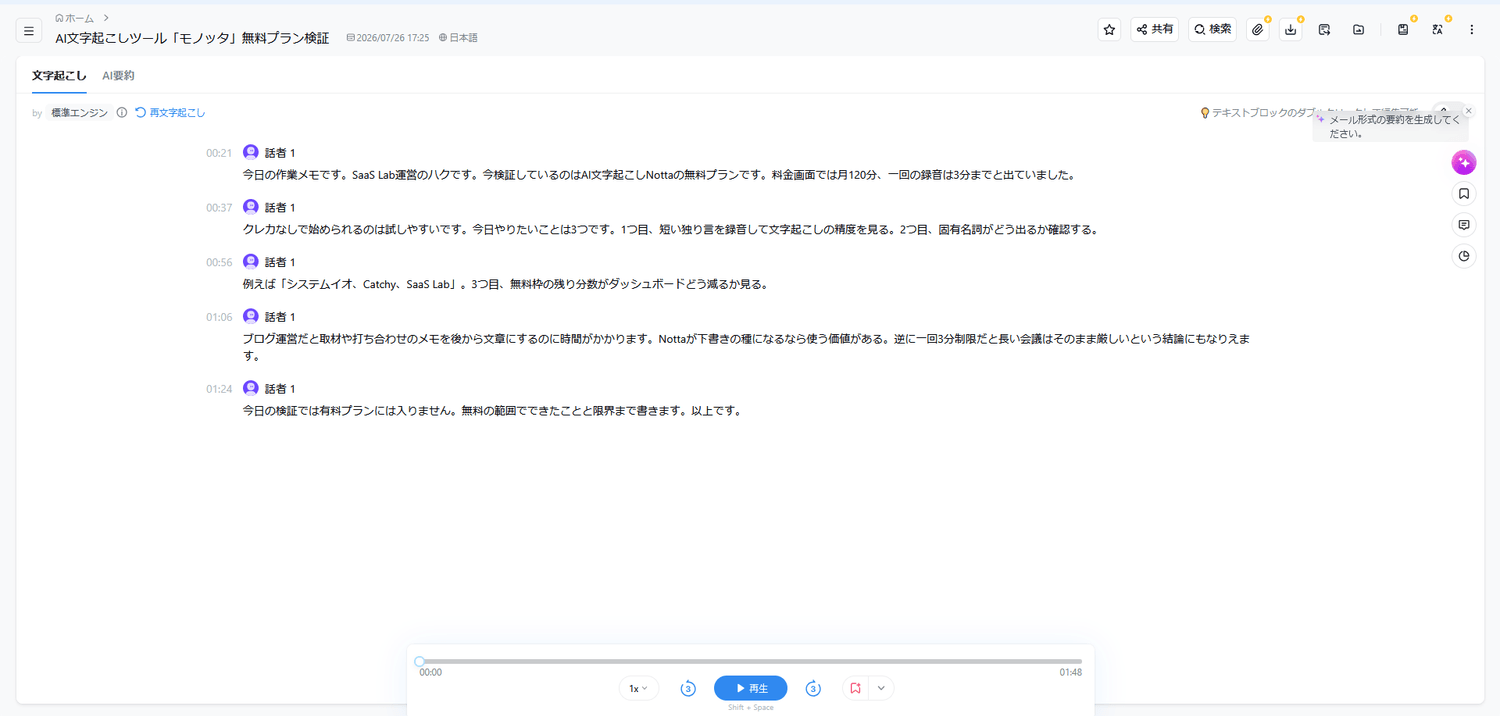1500x716 pixels.
Task: Click the download export icon
Action: 1291,30
